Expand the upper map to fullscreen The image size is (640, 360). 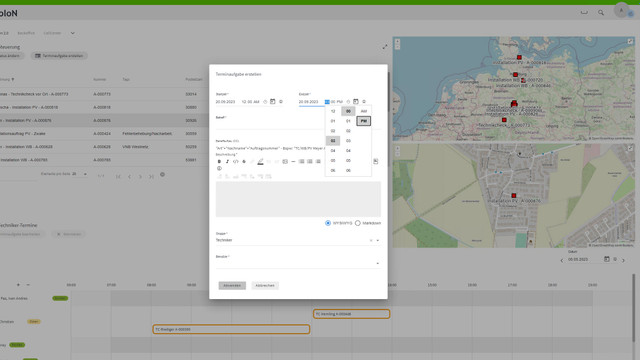630,41
